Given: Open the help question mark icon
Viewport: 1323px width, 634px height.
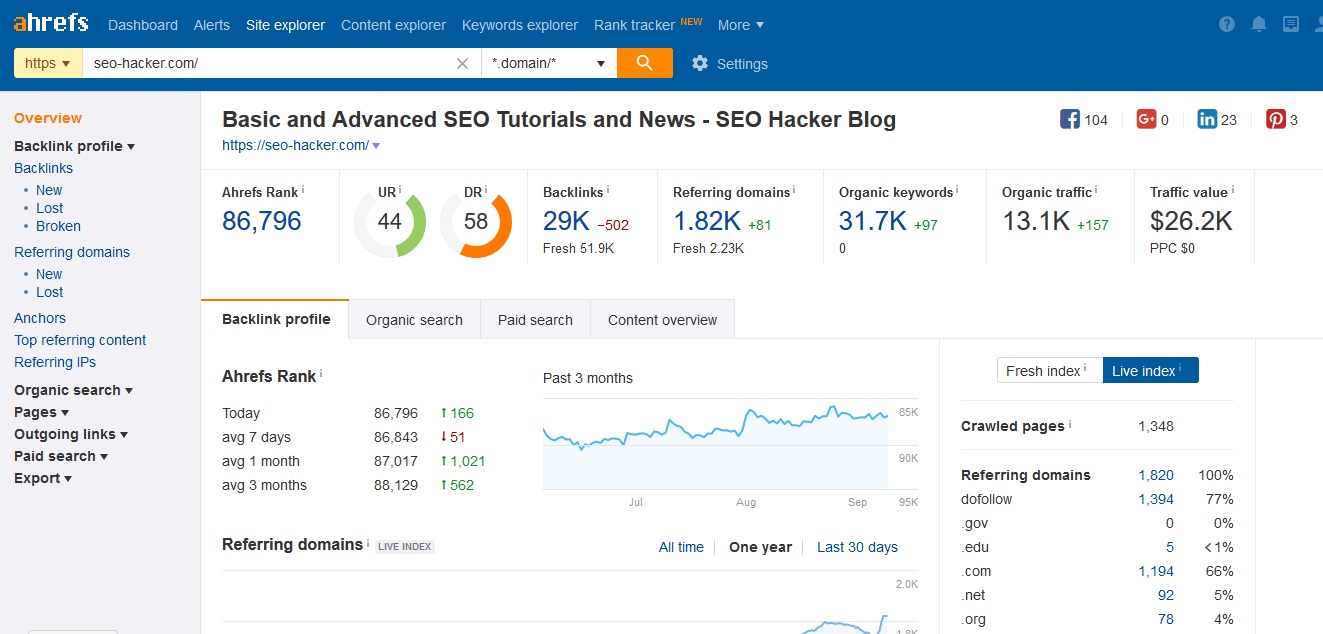Looking at the screenshot, I should (1228, 25).
